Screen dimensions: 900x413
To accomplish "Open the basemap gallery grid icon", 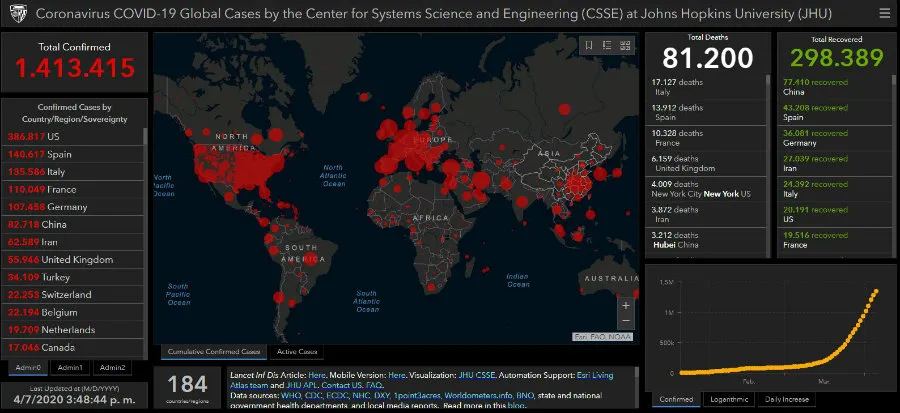I will coord(625,45).
